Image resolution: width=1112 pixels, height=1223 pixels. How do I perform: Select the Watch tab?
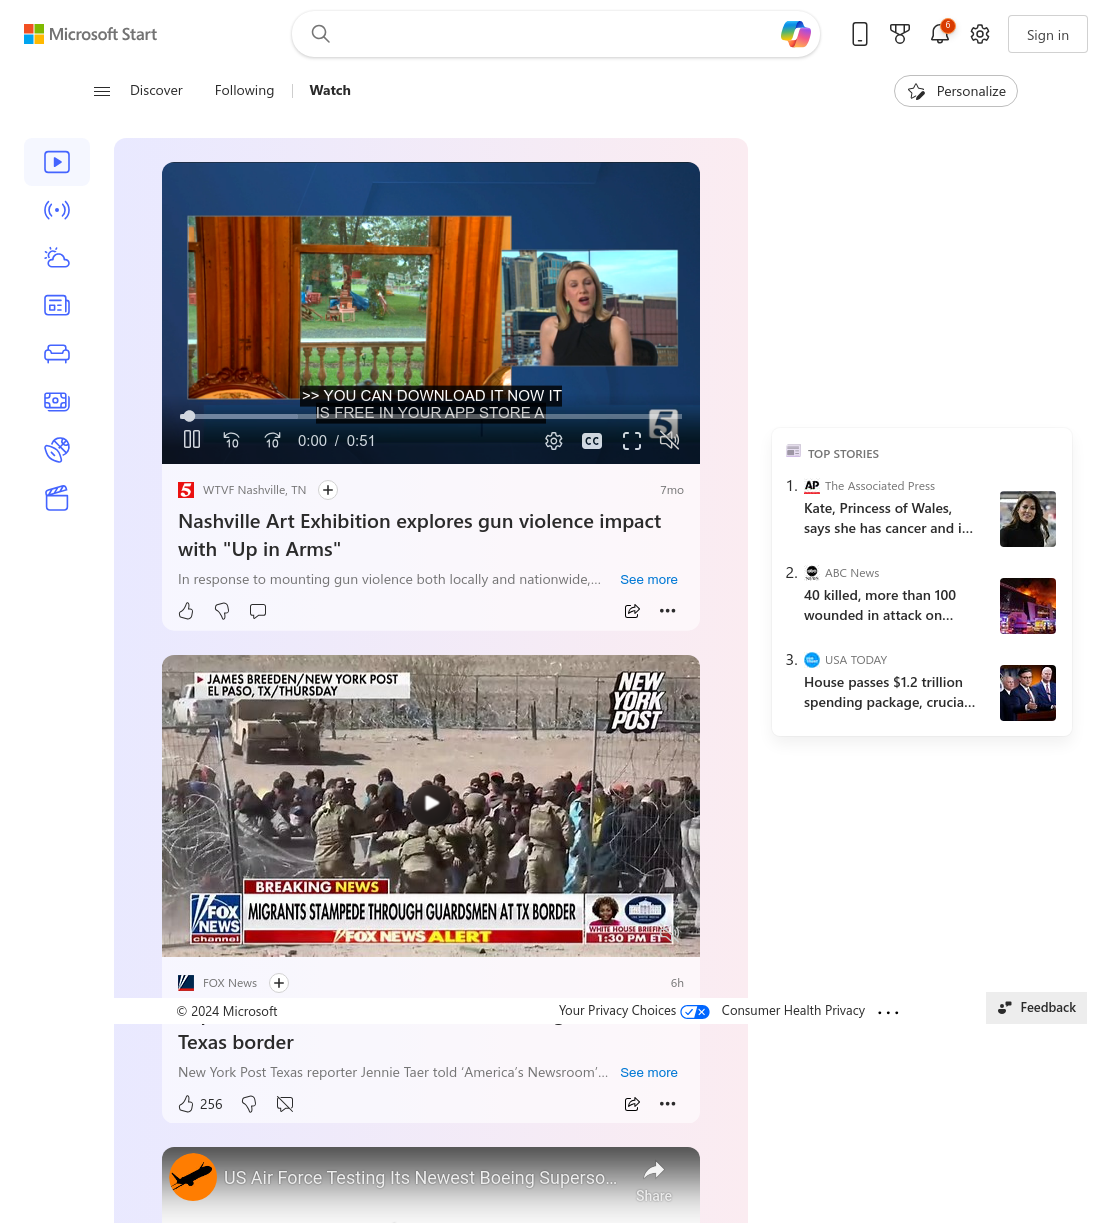point(330,90)
